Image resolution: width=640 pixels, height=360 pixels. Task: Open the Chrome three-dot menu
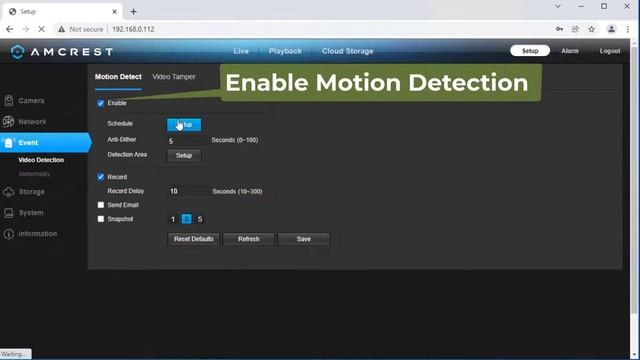pyautogui.click(x=628, y=29)
